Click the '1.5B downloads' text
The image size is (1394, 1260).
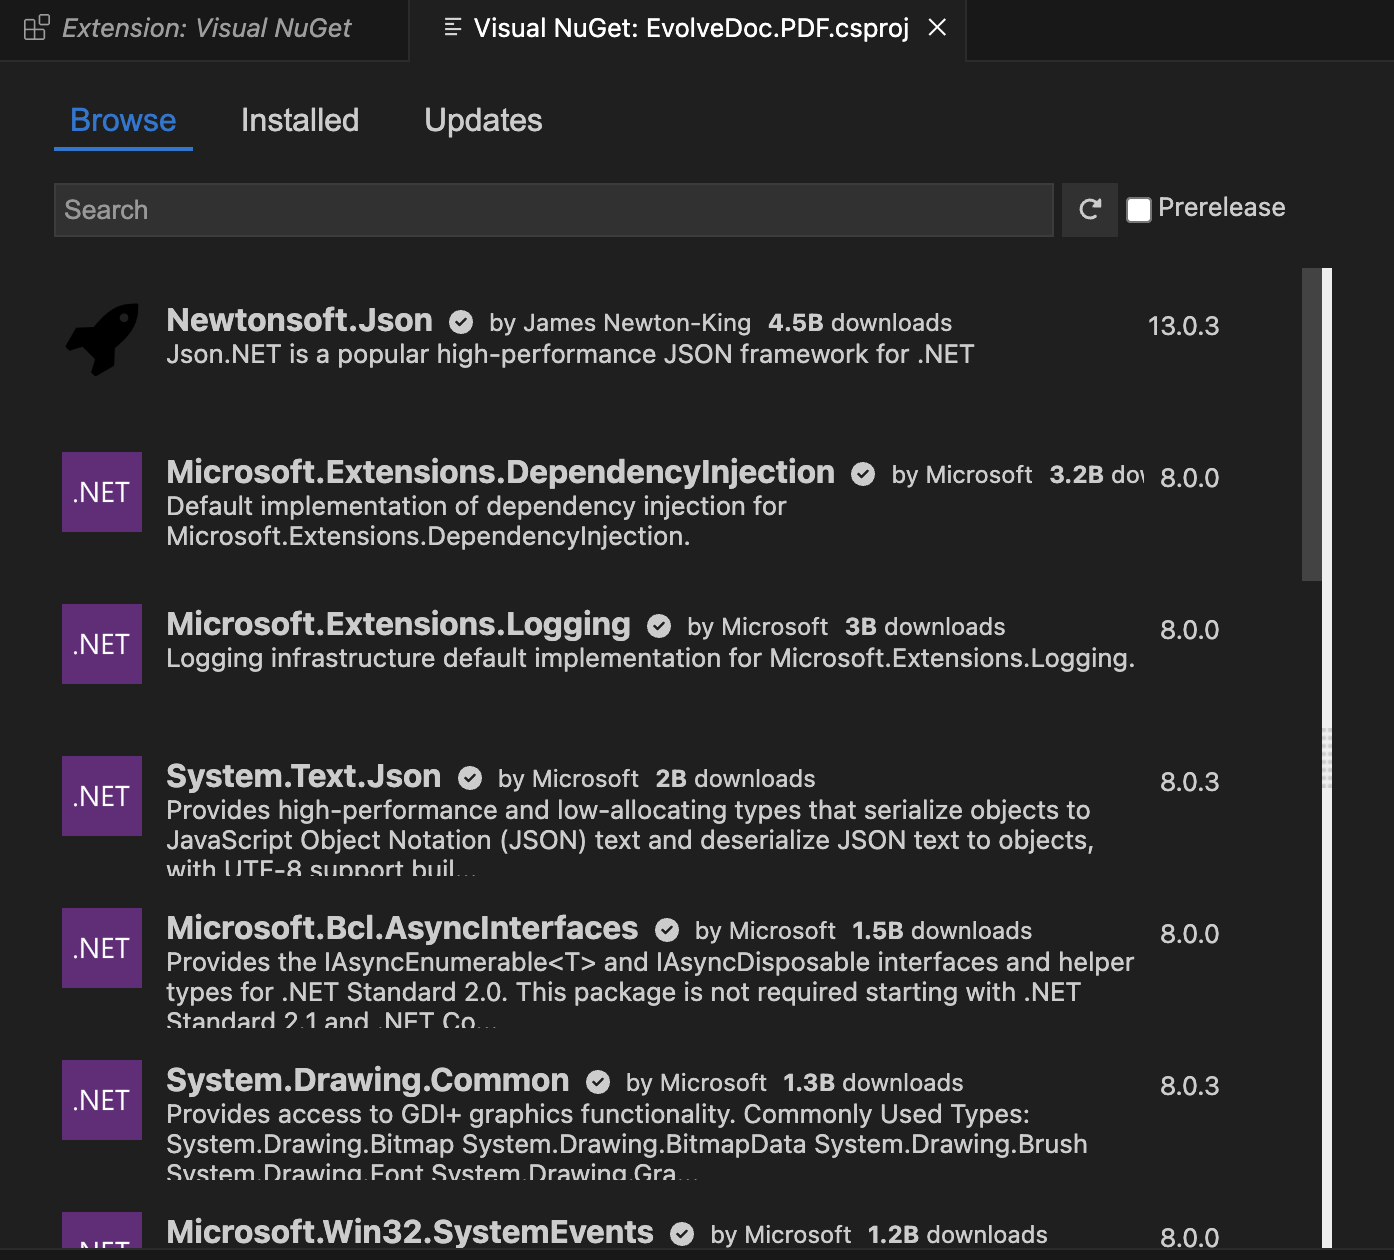click(x=942, y=931)
